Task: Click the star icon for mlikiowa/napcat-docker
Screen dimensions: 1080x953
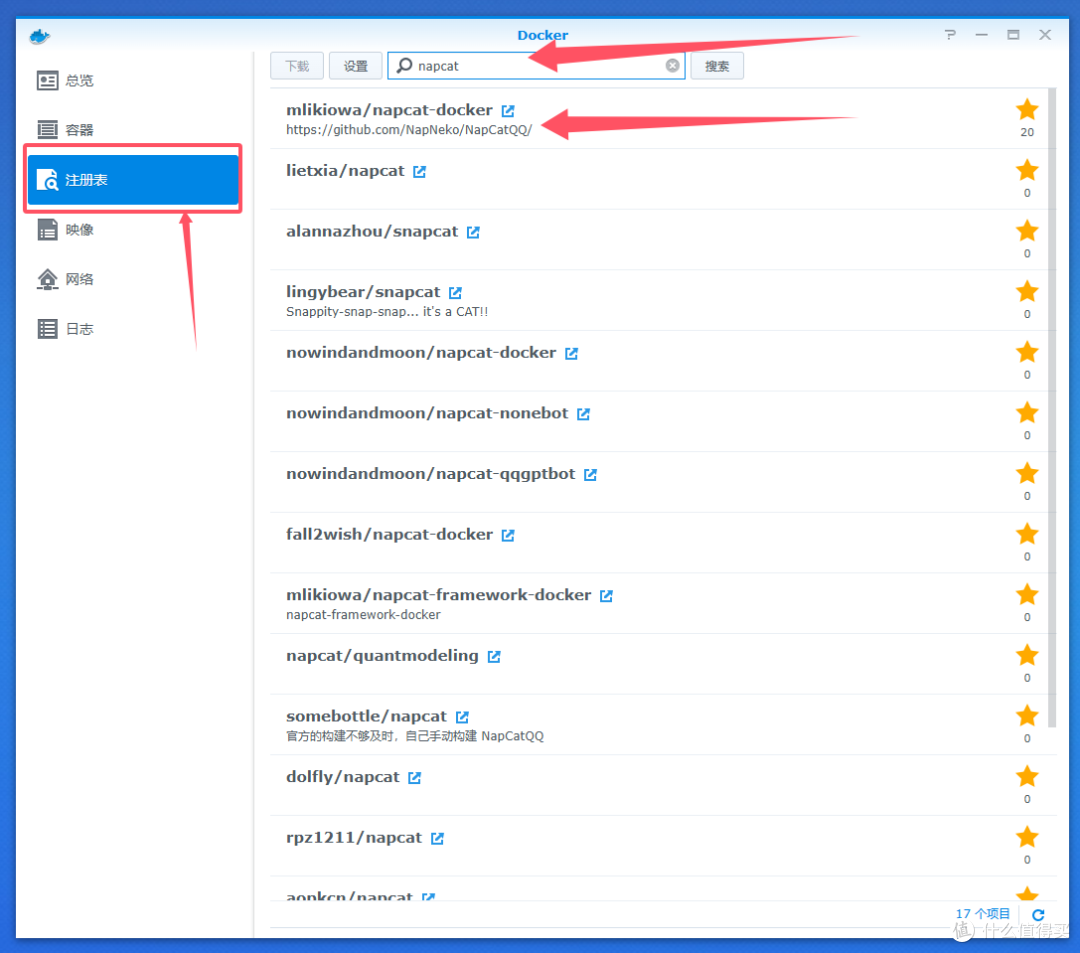Action: click(x=1027, y=109)
